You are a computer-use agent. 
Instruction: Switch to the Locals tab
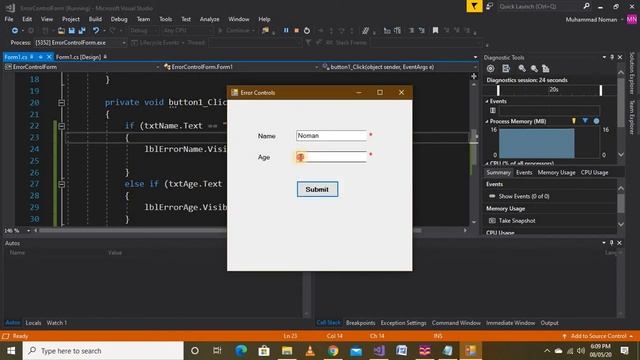pyautogui.click(x=33, y=323)
